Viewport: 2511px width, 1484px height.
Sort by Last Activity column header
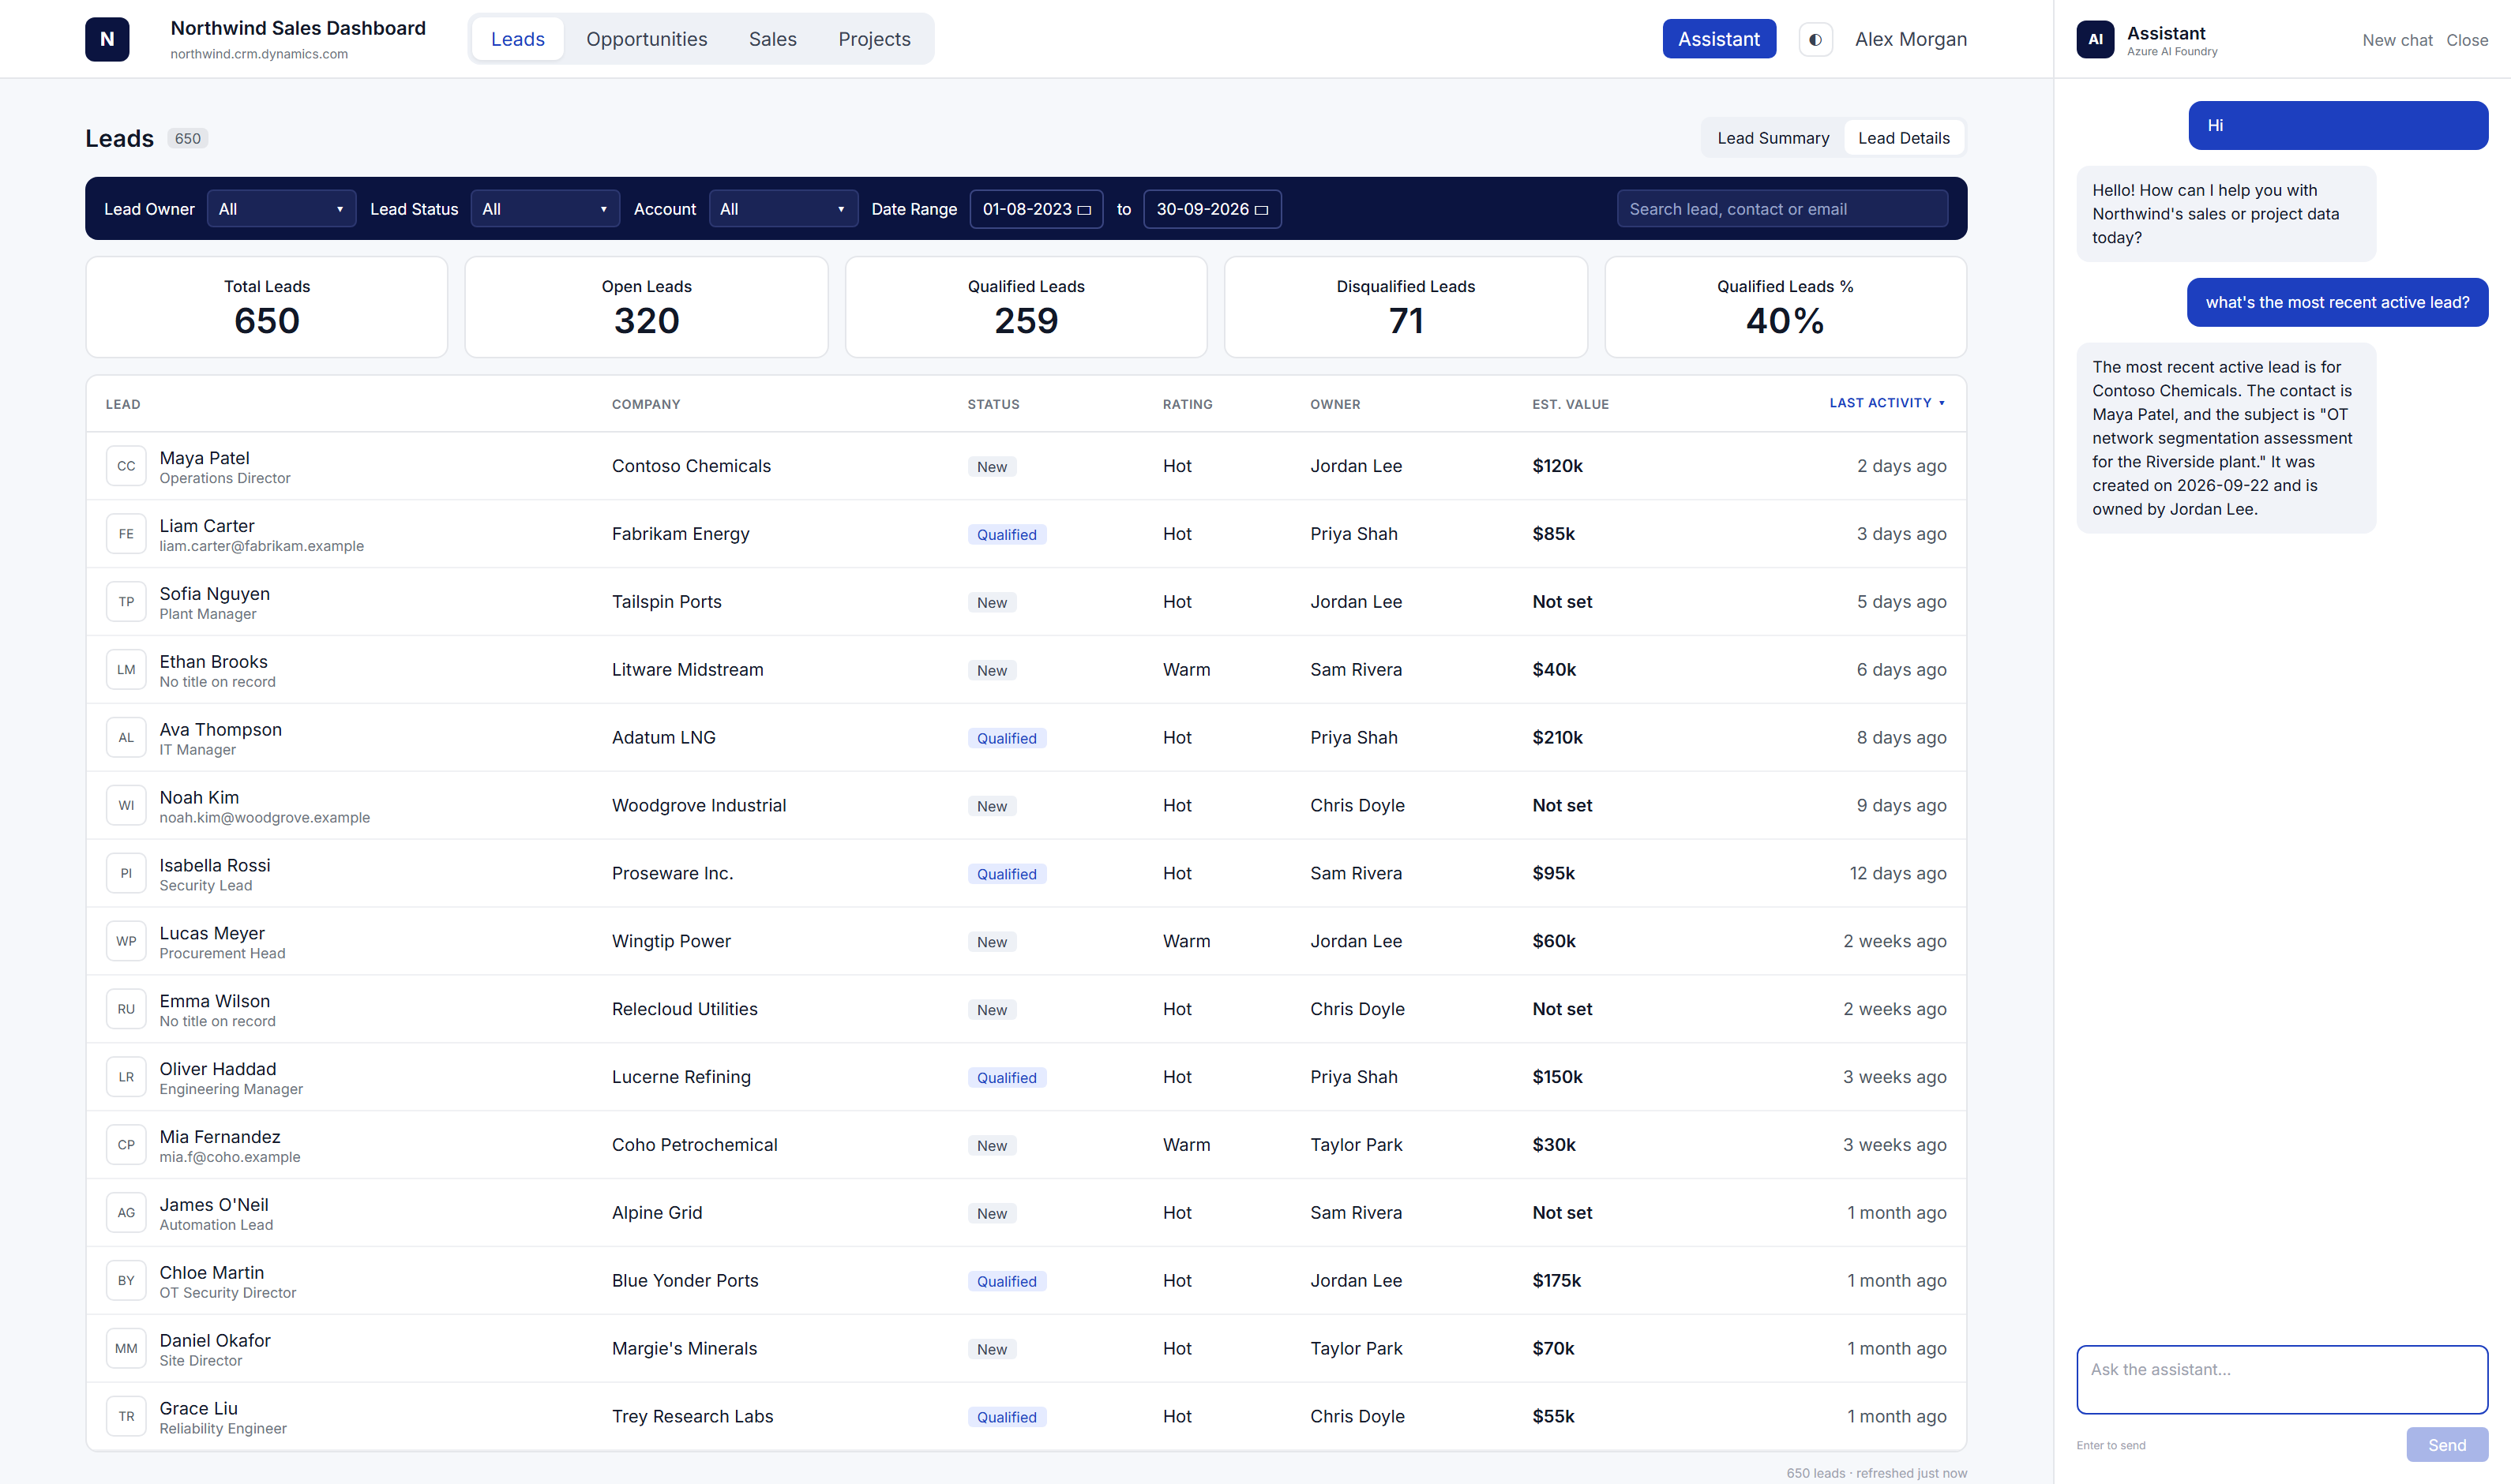[x=1887, y=403]
